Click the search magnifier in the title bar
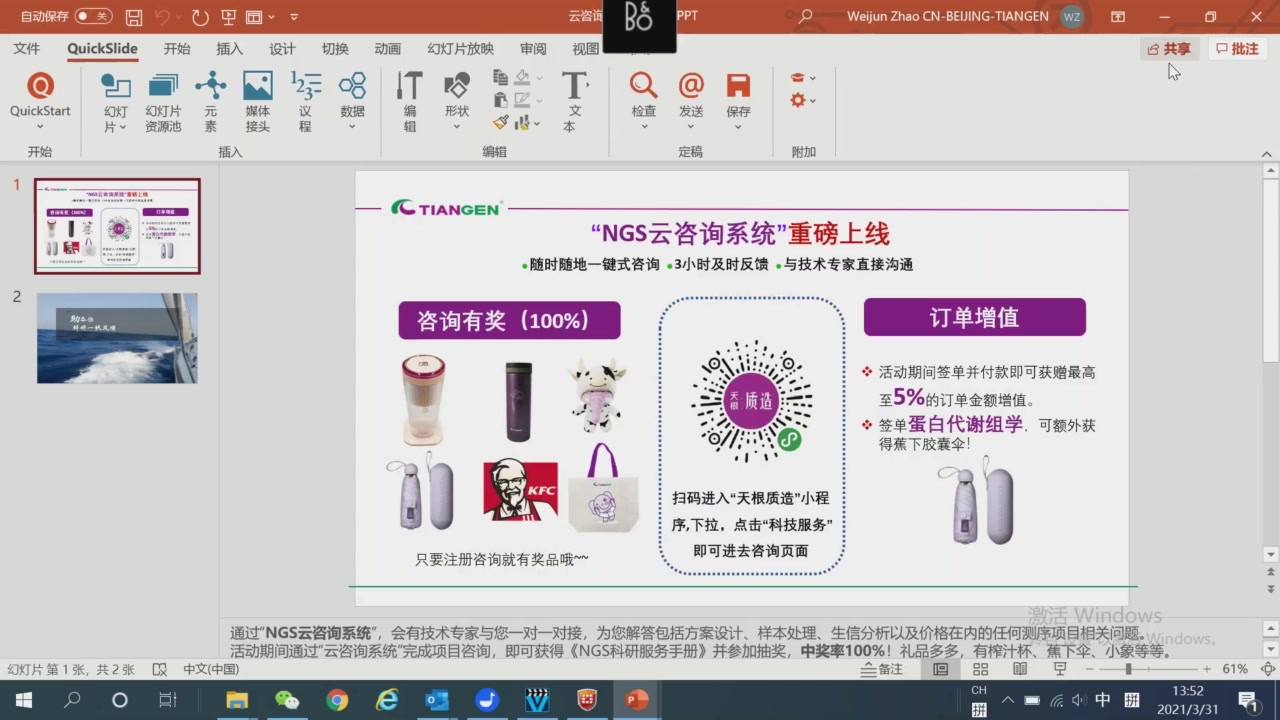 [x=805, y=17]
